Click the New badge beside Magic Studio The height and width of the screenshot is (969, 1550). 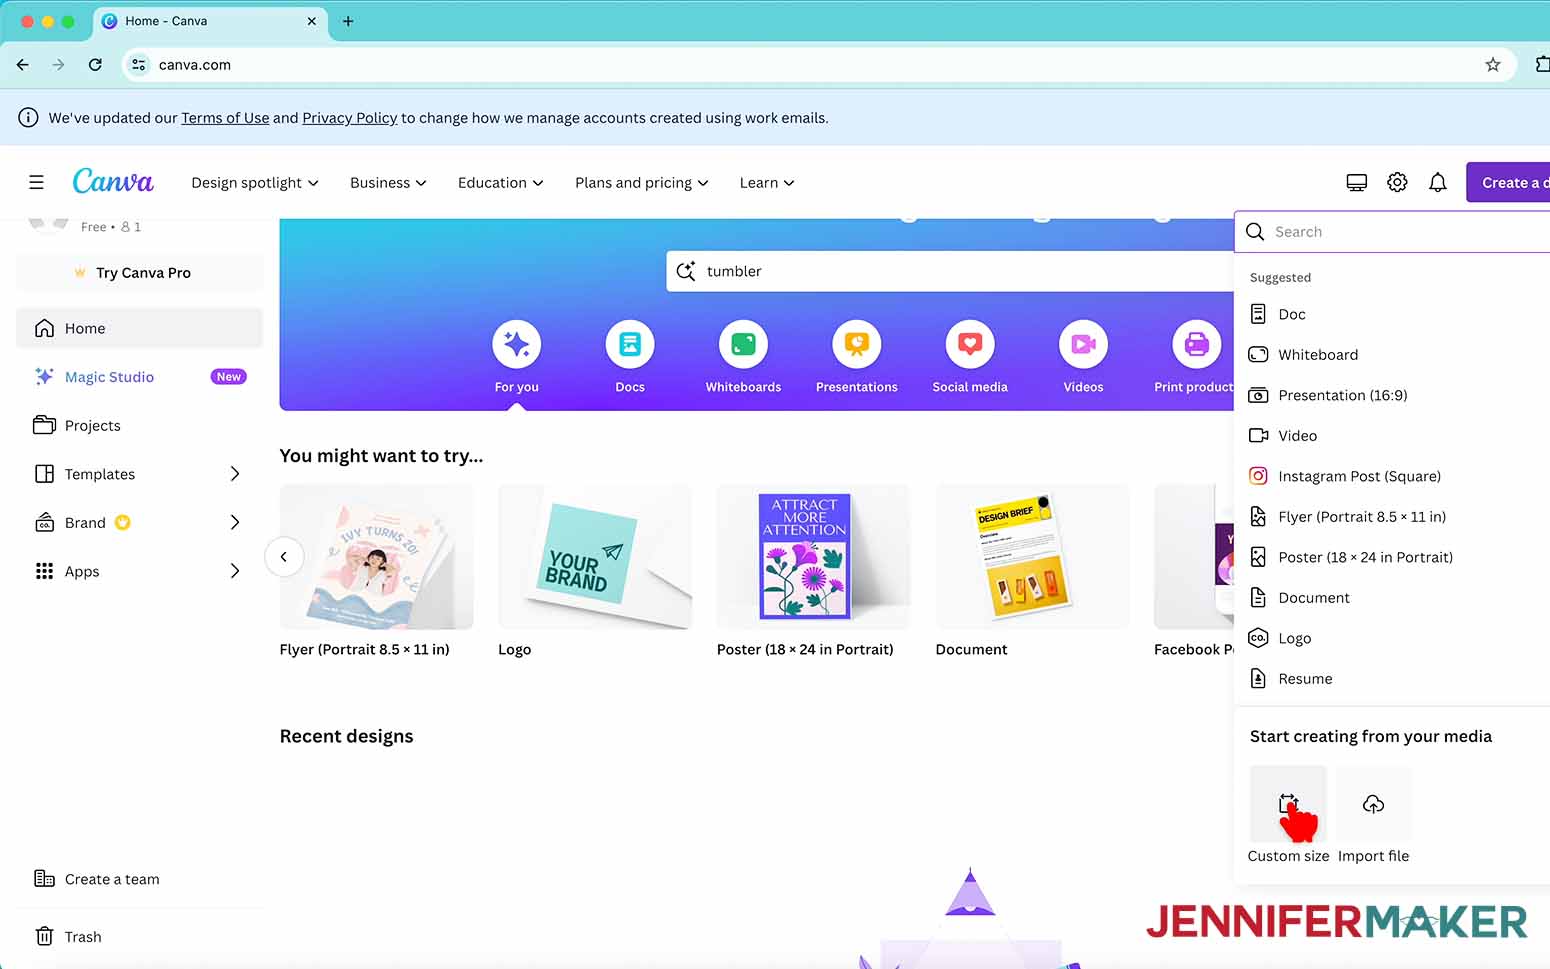pos(229,377)
